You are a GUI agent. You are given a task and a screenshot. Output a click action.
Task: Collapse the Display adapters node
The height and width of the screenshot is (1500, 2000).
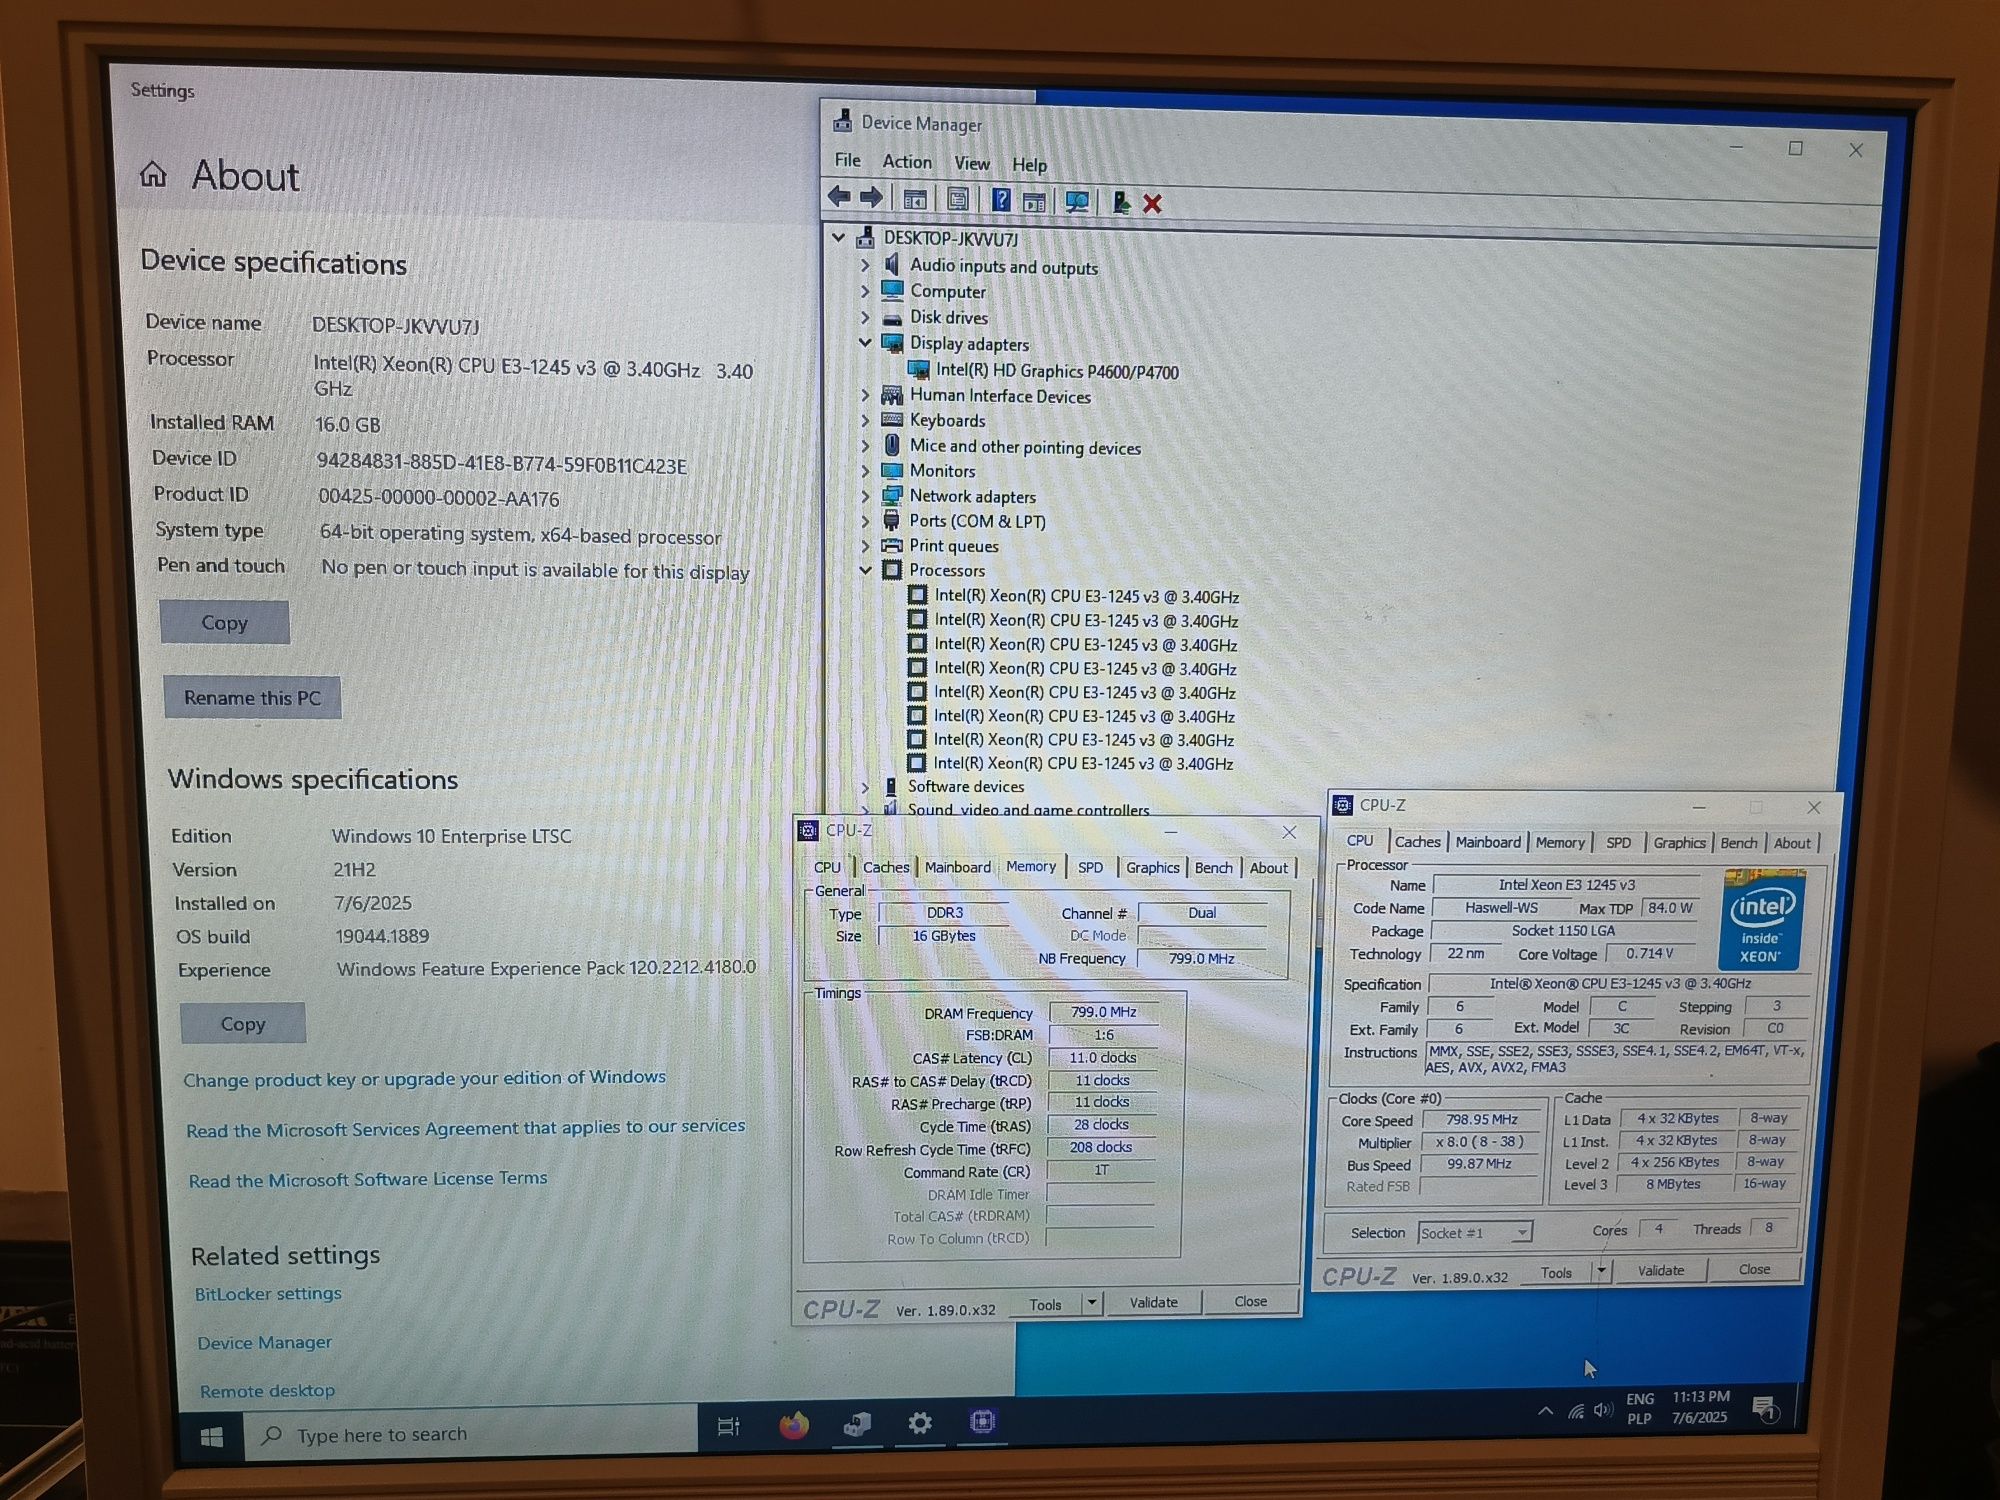(x=865, y=342)
